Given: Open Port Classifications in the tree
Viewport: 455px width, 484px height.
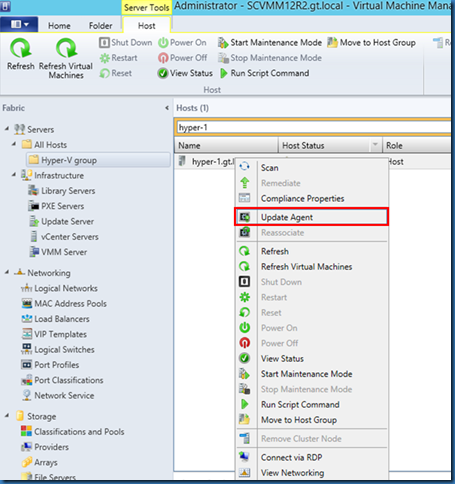Looking at the screenshot, I should pos(62,380).
